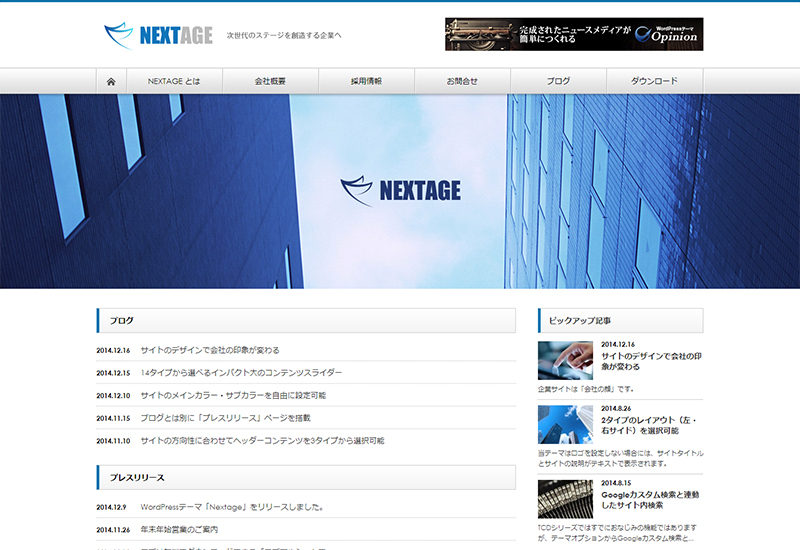Viewport: 800px width, 550px height.
Task: Open pickup title サイトのデザインで会社の印象が変わる
Action: 651,361
